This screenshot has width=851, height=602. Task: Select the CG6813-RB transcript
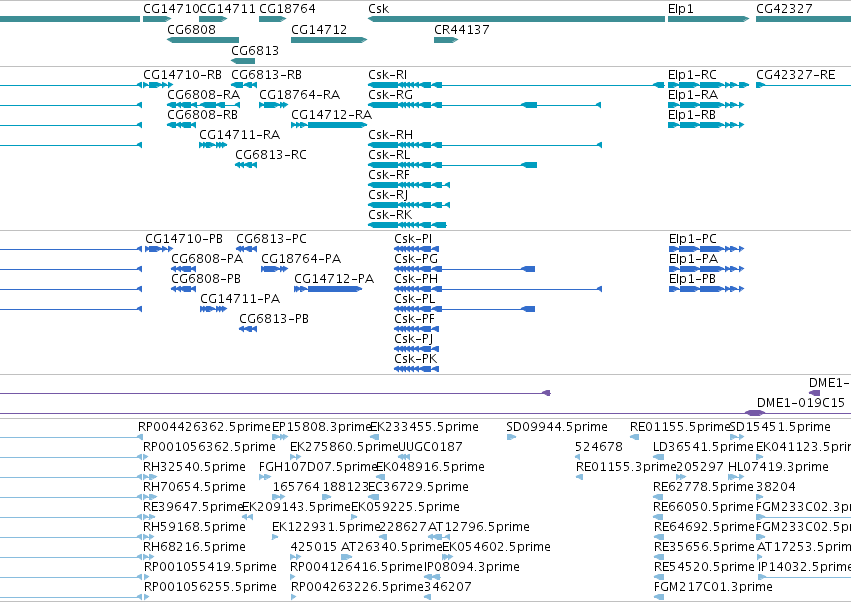(x=244, y=85)
